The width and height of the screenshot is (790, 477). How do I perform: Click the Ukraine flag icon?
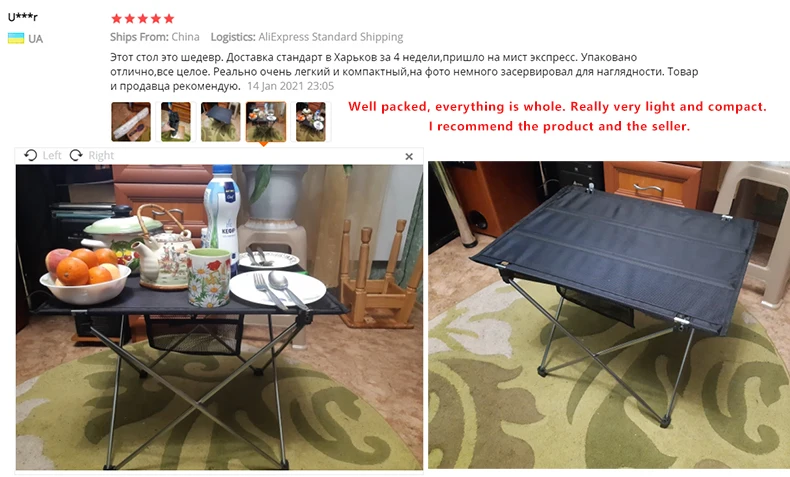pos(16,38)
